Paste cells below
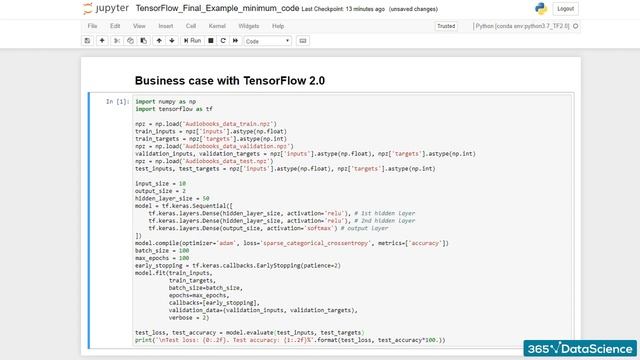This screenshot has width=640, height=360. pyautogui.click(x=144, y=41)
